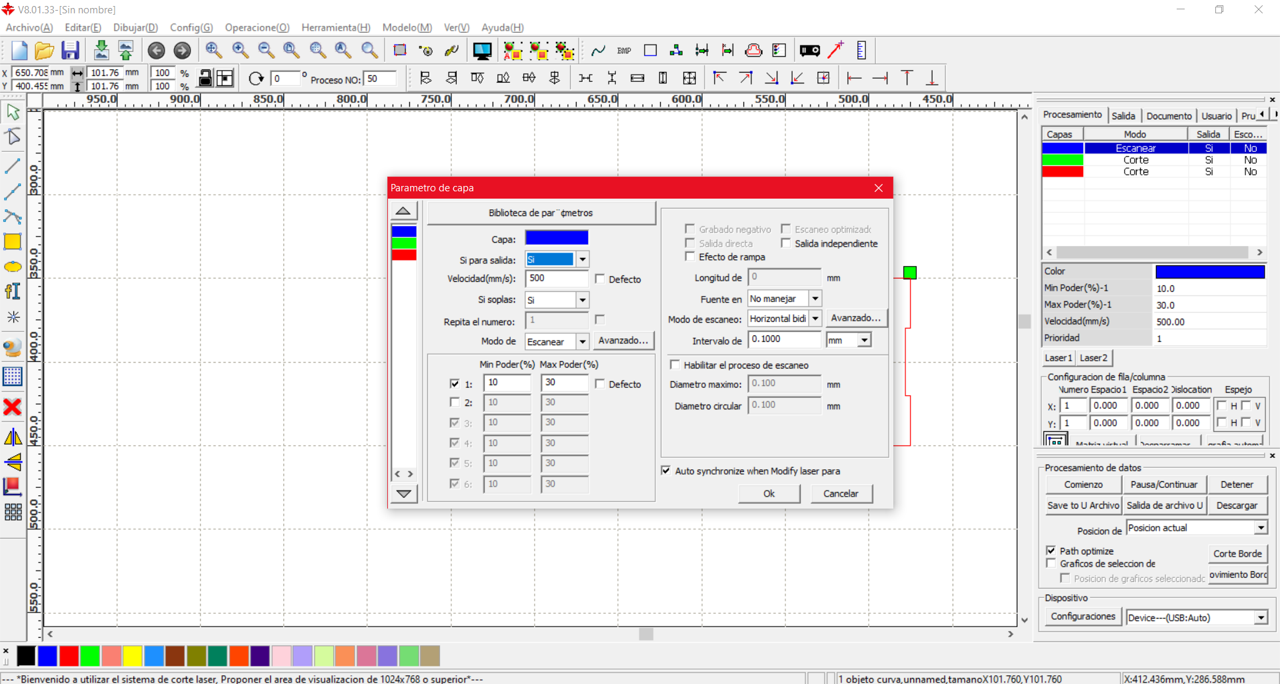Screen dimensions: 1280x684
Task: Toggle laser 2 power checkbox
Action: [455, 403]
